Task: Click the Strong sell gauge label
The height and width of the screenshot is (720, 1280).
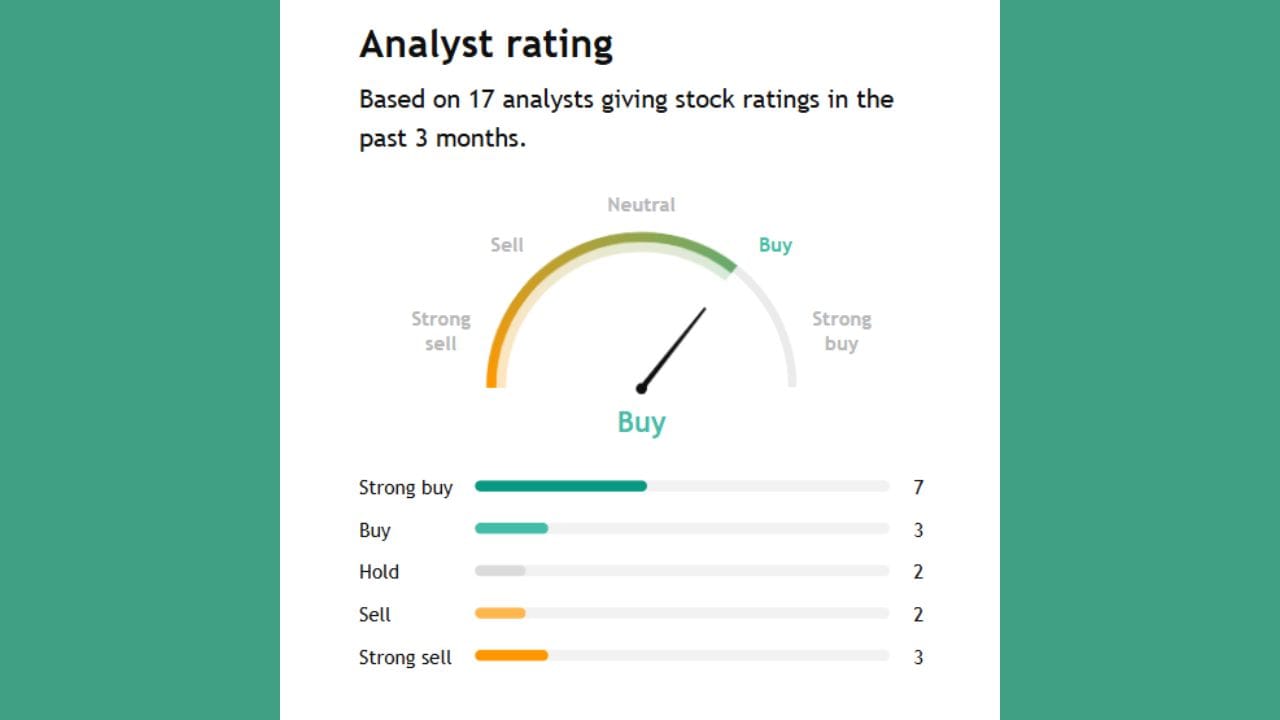Action: [441, 331]
